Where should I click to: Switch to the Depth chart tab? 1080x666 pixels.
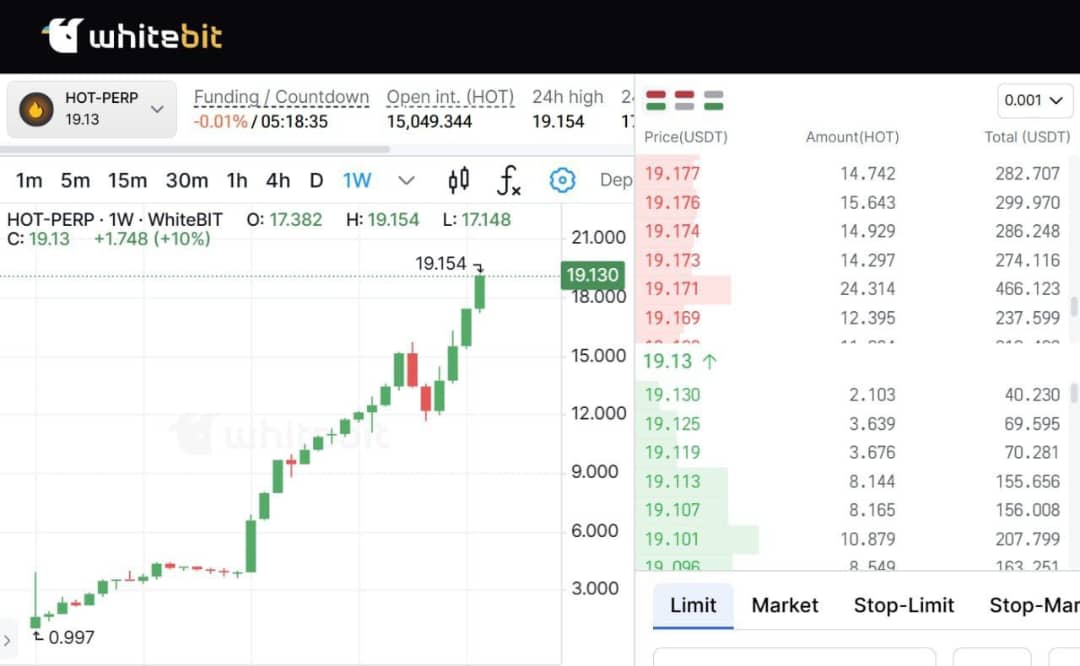click(616, 180)
